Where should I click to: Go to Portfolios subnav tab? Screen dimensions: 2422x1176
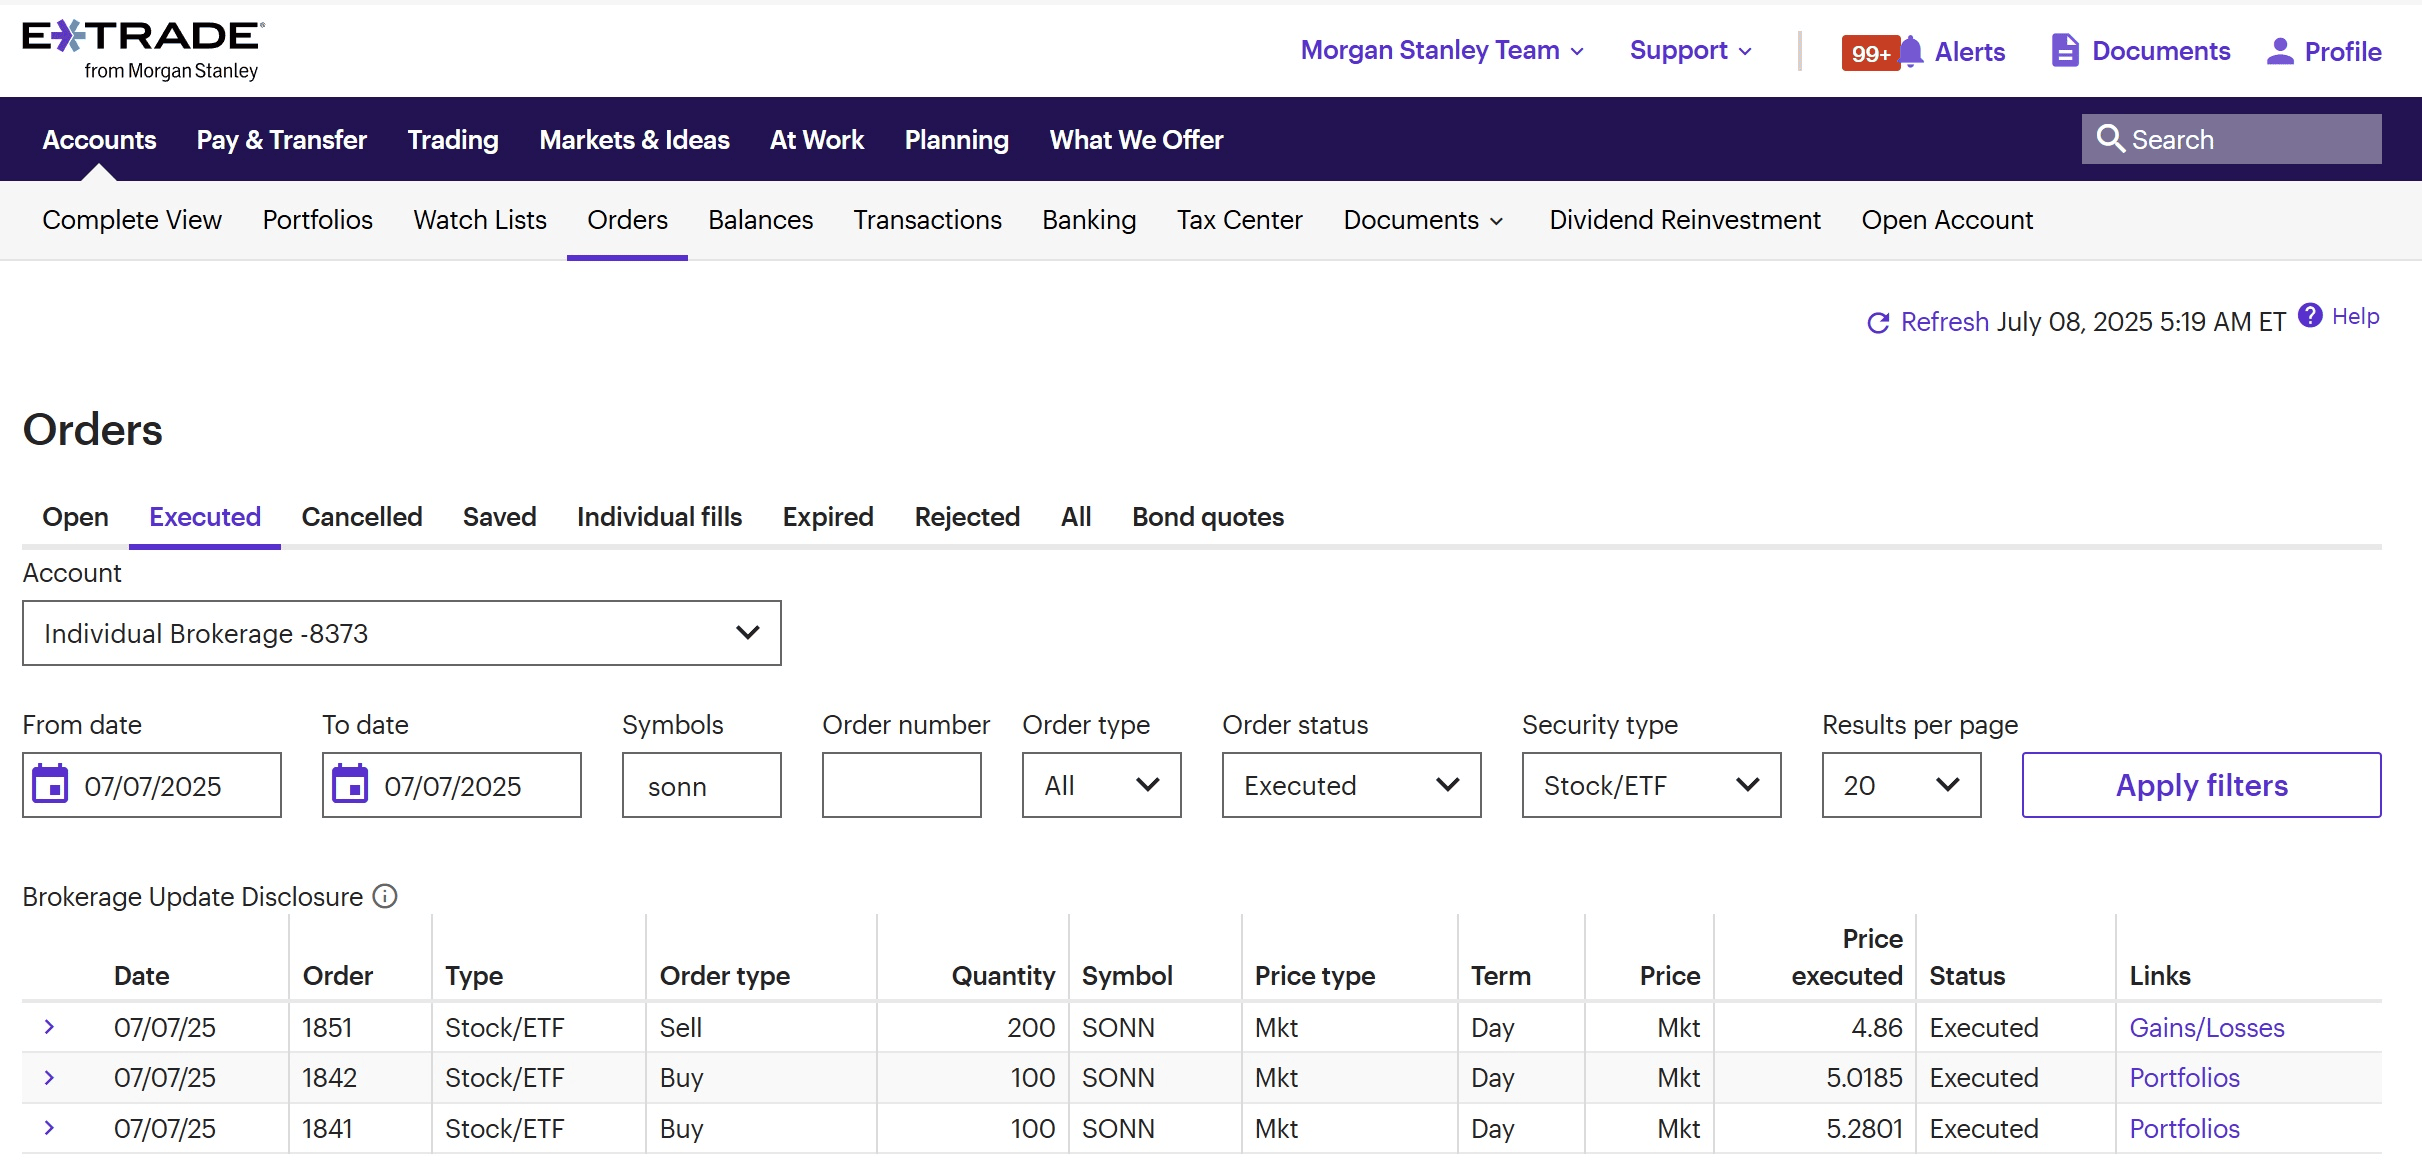(x=318, y=220)
